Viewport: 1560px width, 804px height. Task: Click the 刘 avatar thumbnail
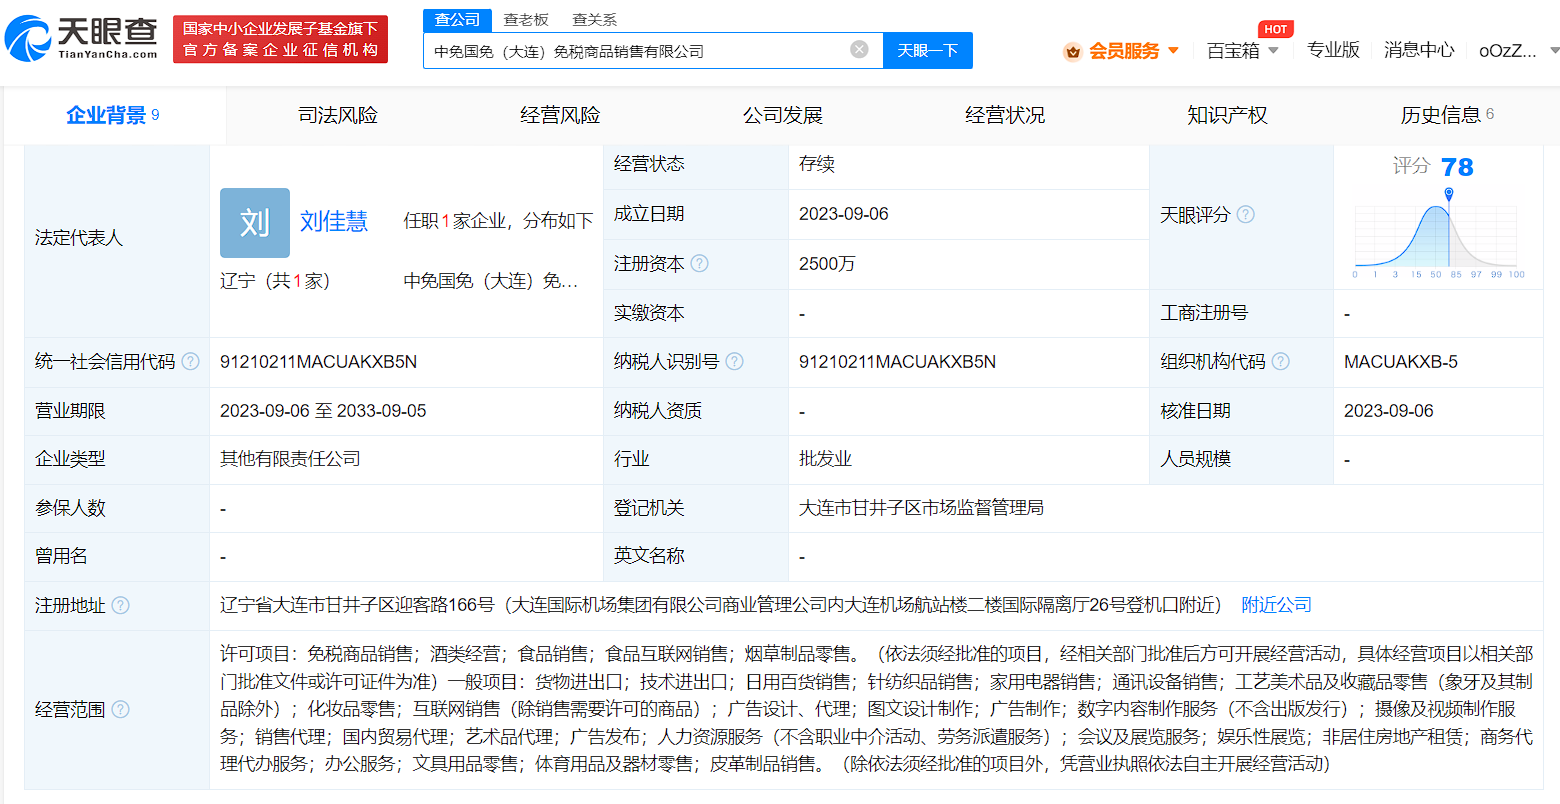(255, 222)
